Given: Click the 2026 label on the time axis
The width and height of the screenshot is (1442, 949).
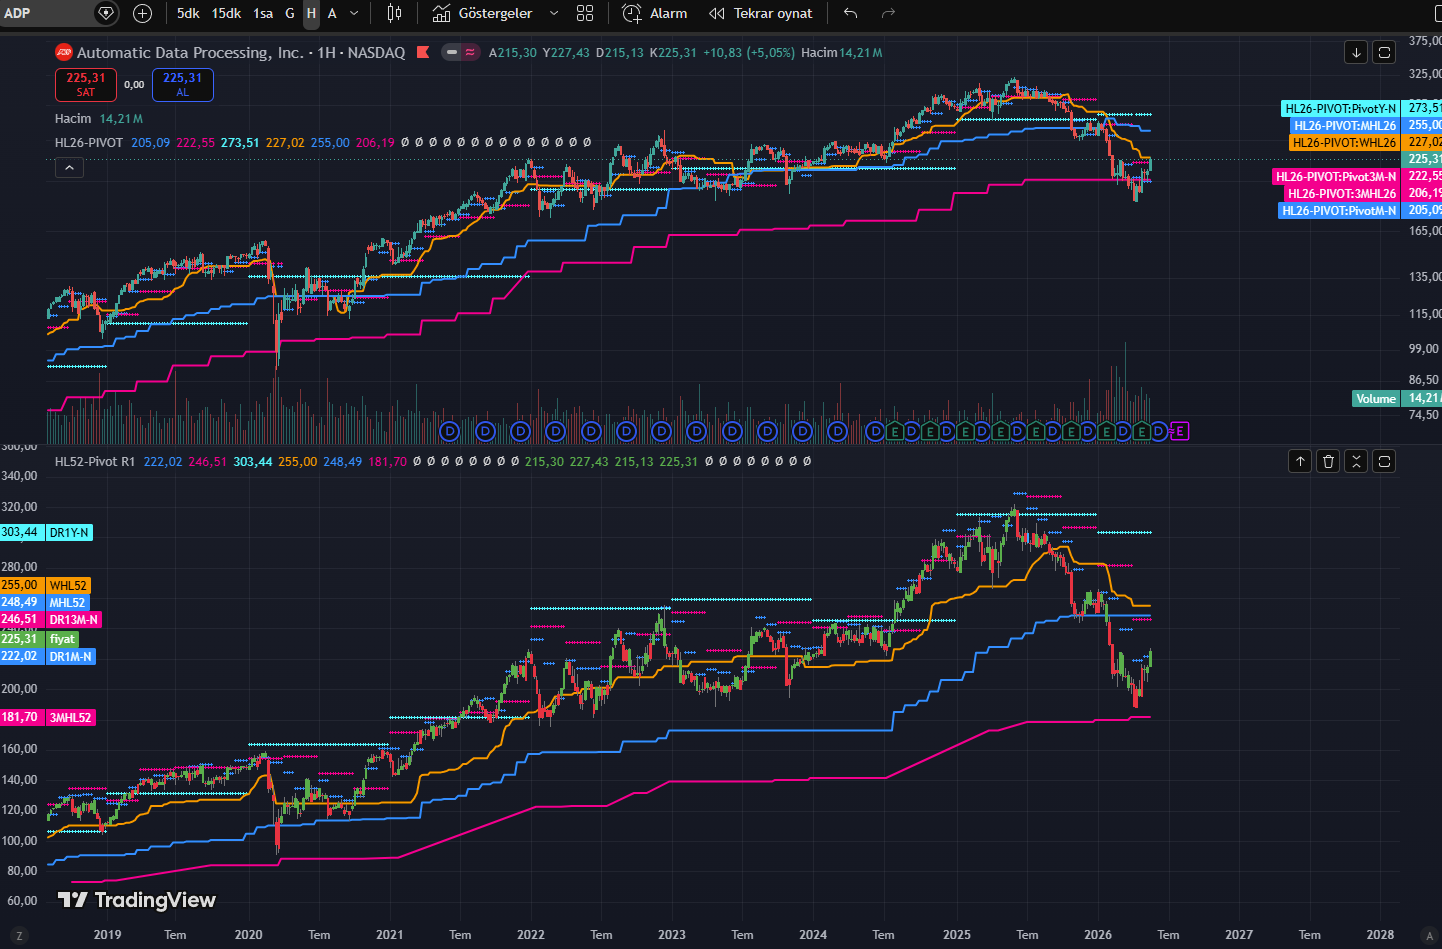Looking at the screenshot, I should point(1098,935).
